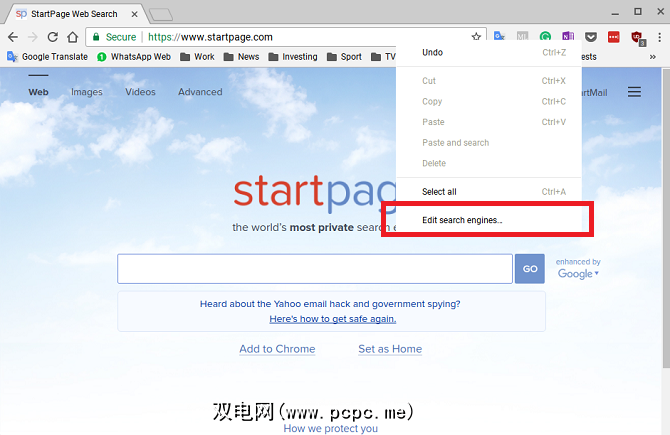Open the TV bookmarks folder

click(x=383, y=57)
